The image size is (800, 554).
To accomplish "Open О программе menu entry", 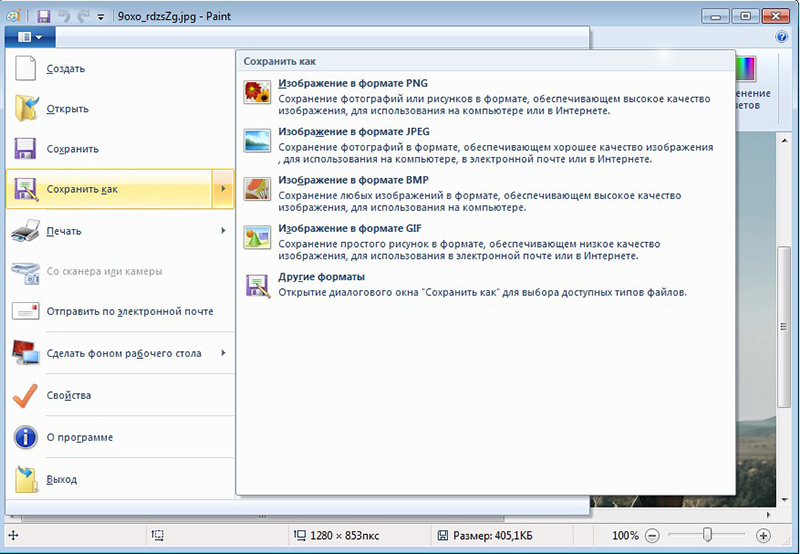I will (x=120, y=437).
